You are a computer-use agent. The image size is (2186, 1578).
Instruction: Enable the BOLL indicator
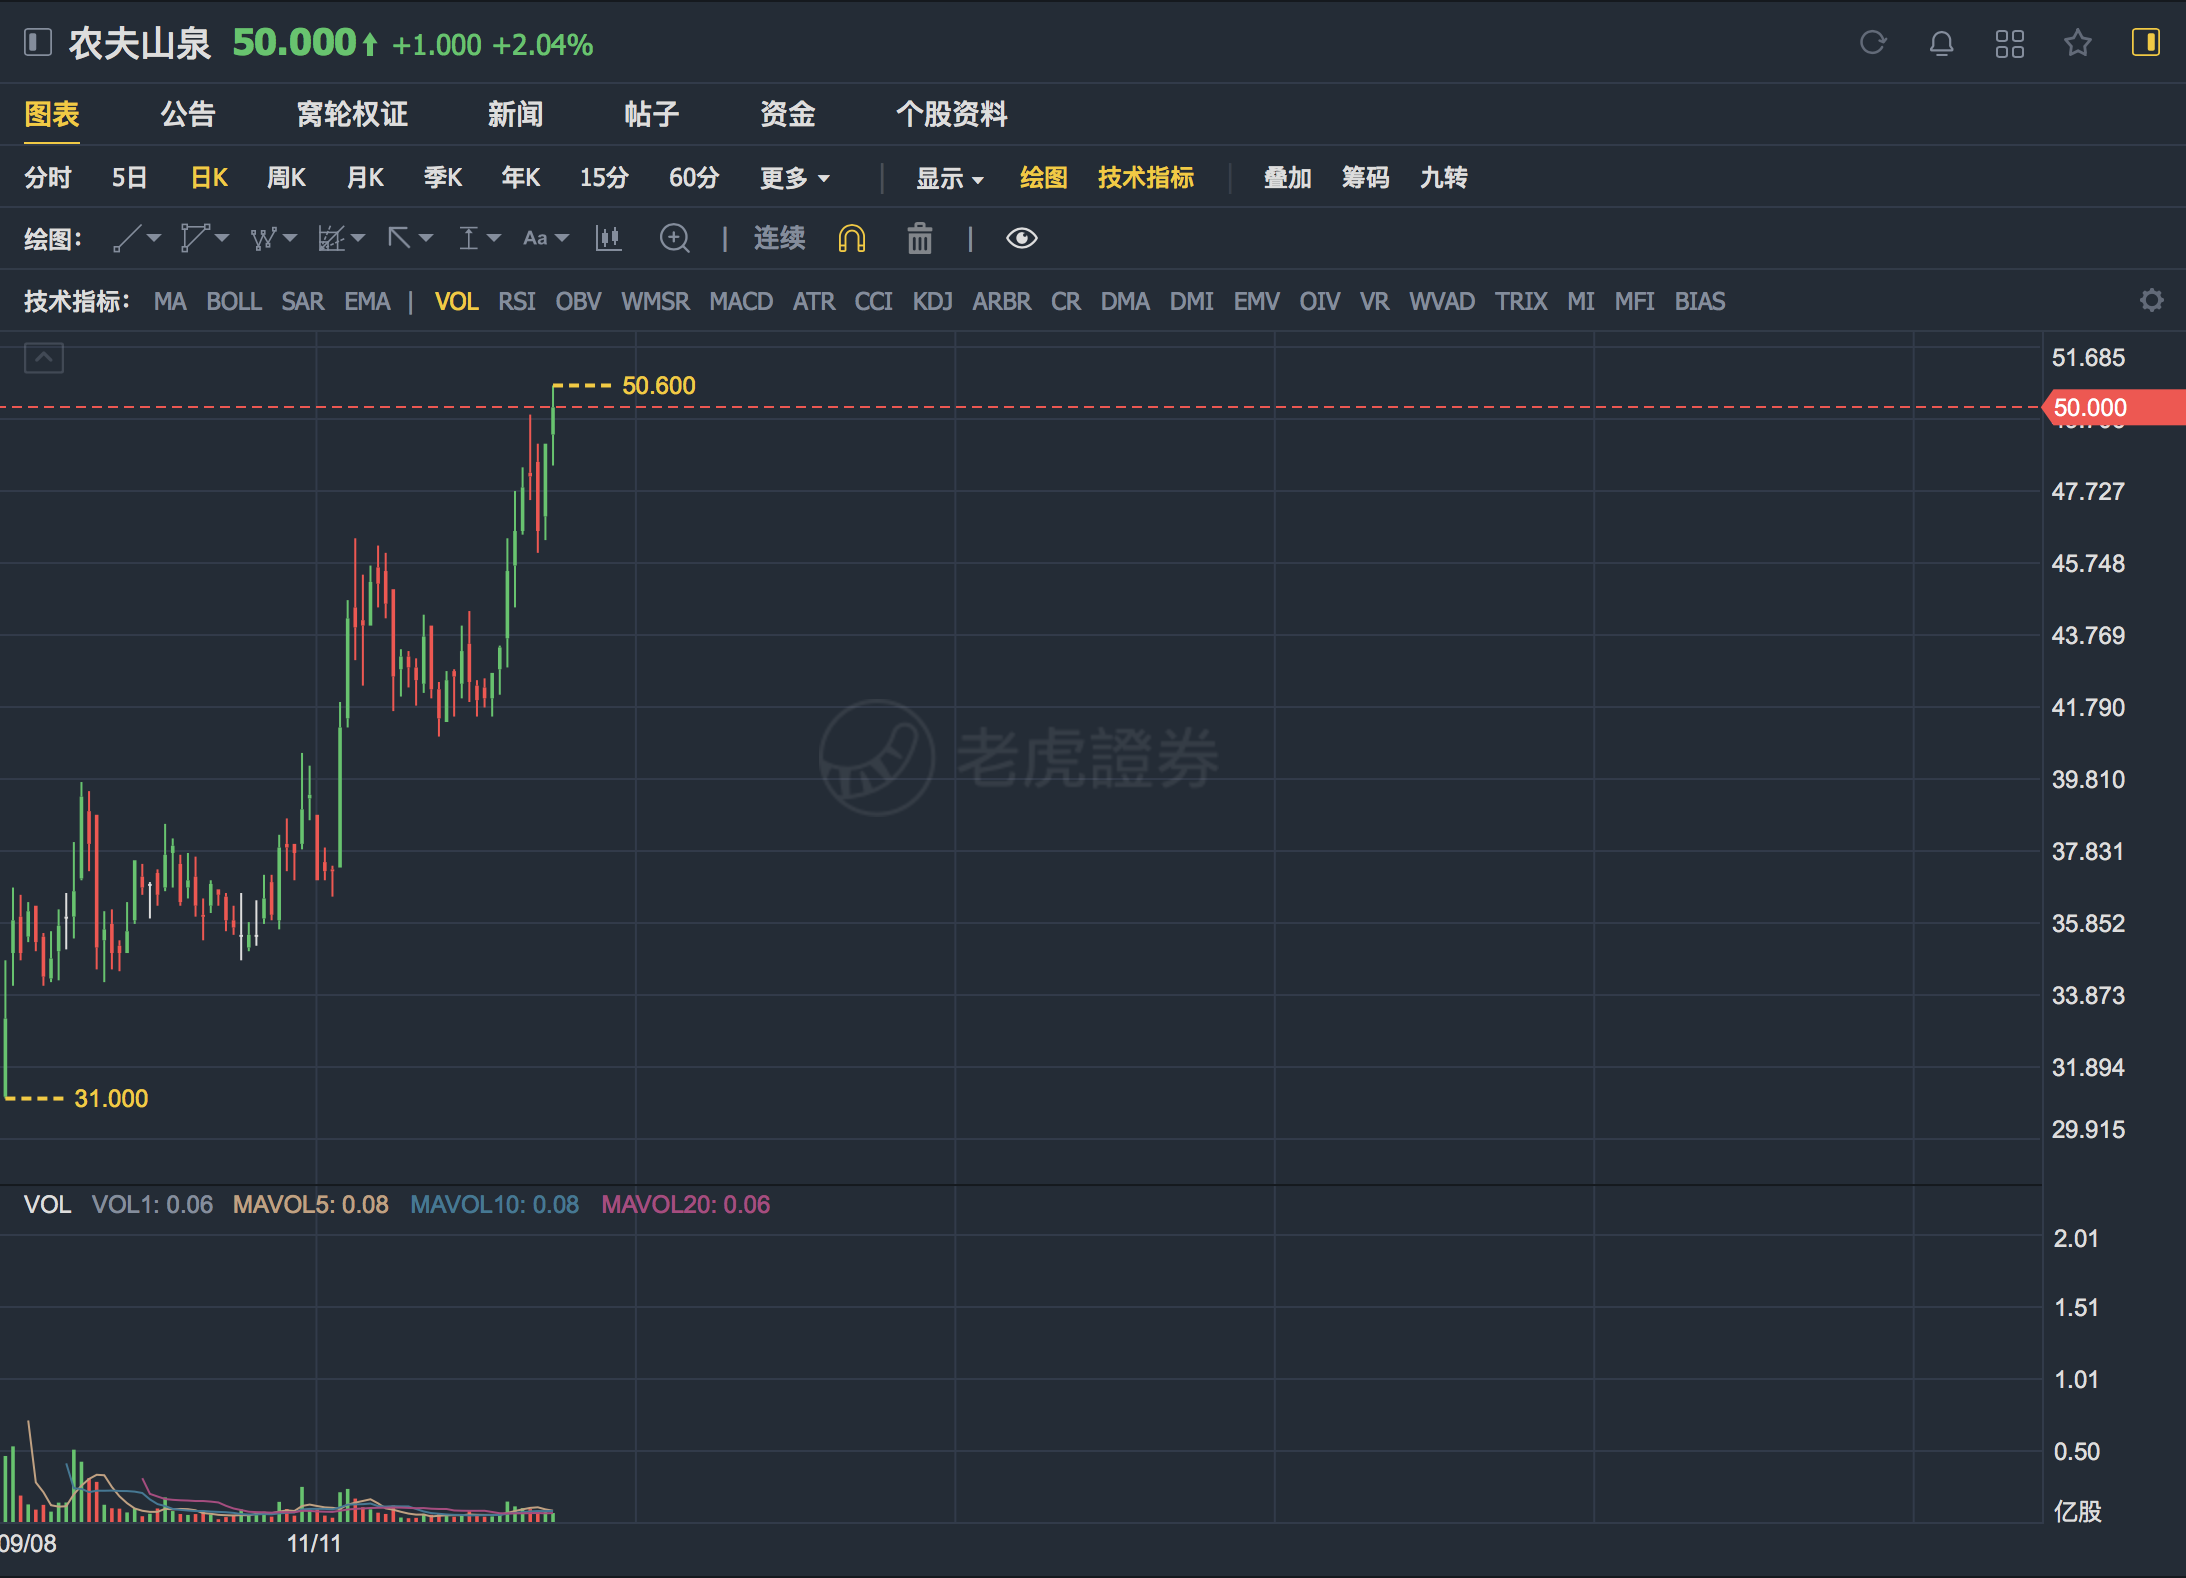tap(234, 301)
